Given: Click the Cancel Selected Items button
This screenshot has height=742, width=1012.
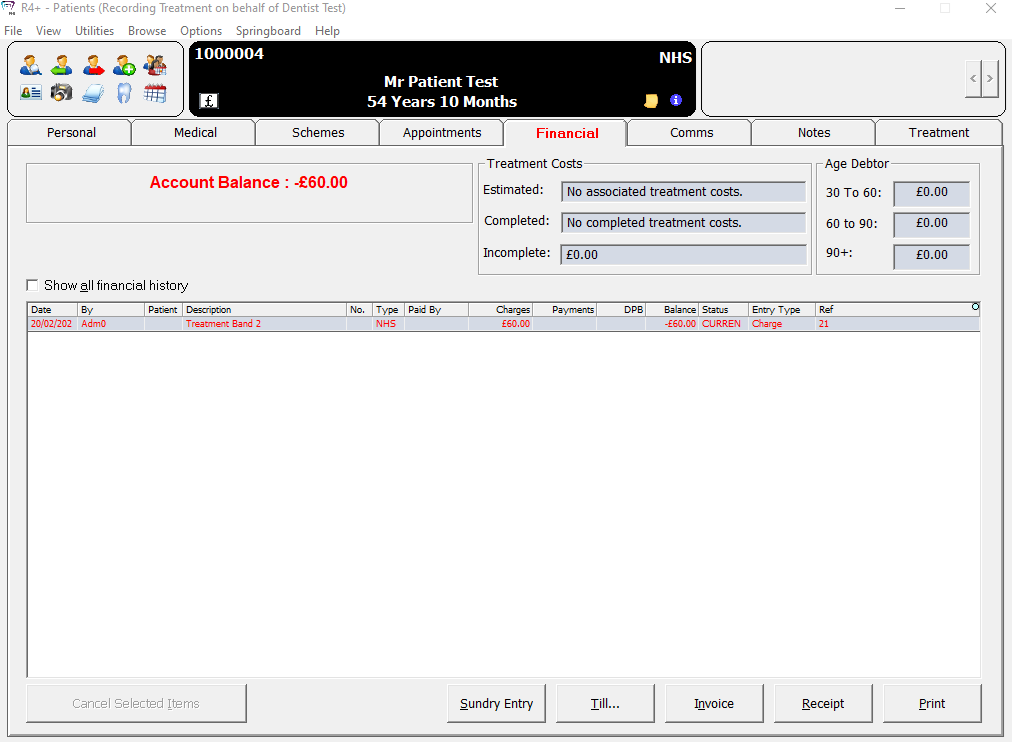Looking at the screenshot, I should [x=136, y=703].
